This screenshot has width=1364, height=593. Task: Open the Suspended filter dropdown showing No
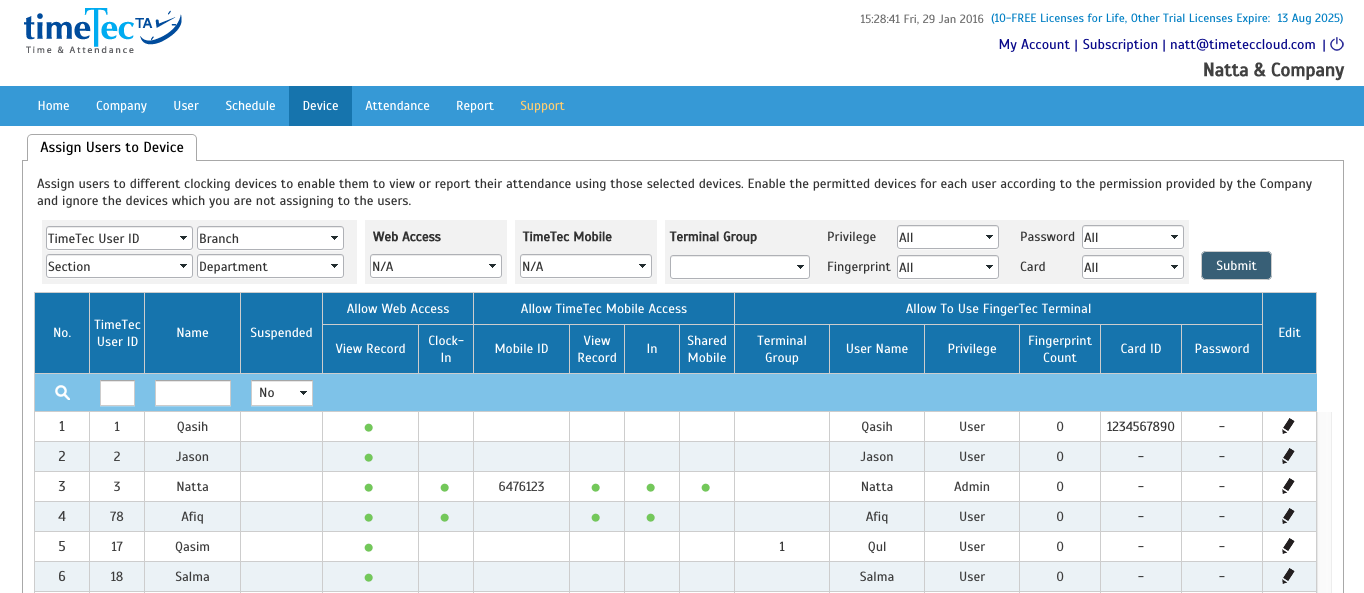282,393
